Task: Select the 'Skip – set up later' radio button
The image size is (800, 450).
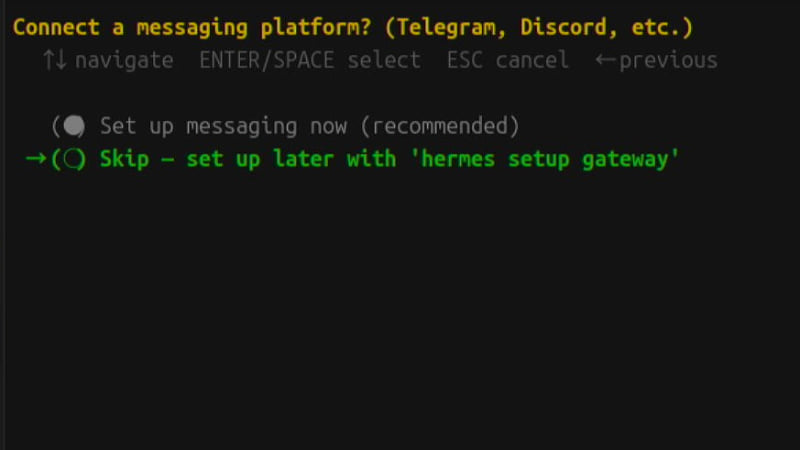Action: tap(69, 159)
